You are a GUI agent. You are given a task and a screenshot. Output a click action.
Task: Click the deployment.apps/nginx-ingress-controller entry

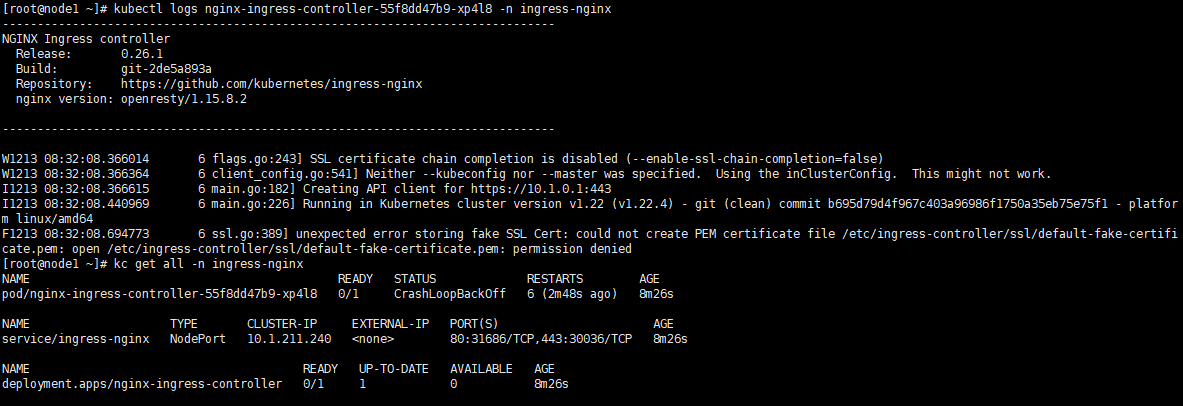142,383
